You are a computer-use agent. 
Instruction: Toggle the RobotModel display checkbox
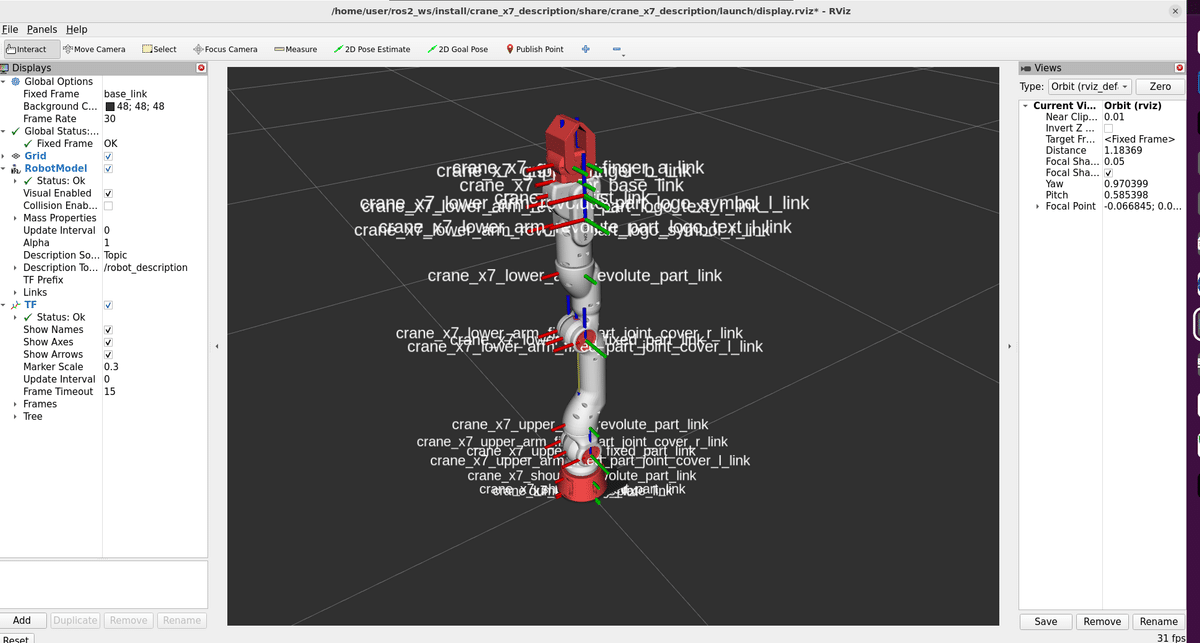pos(108,169)
